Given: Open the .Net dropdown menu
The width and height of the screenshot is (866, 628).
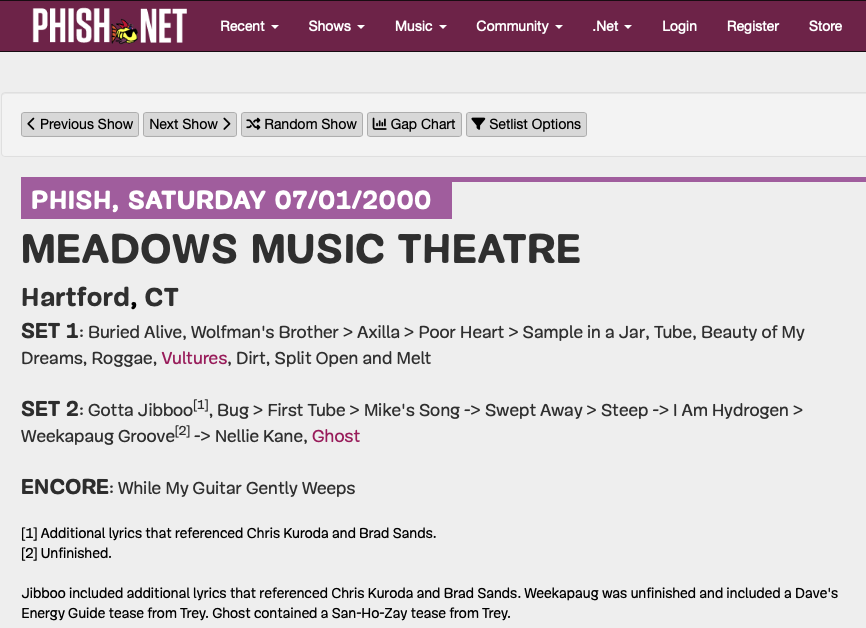Looking at the screenshot, I should point(612,26).
